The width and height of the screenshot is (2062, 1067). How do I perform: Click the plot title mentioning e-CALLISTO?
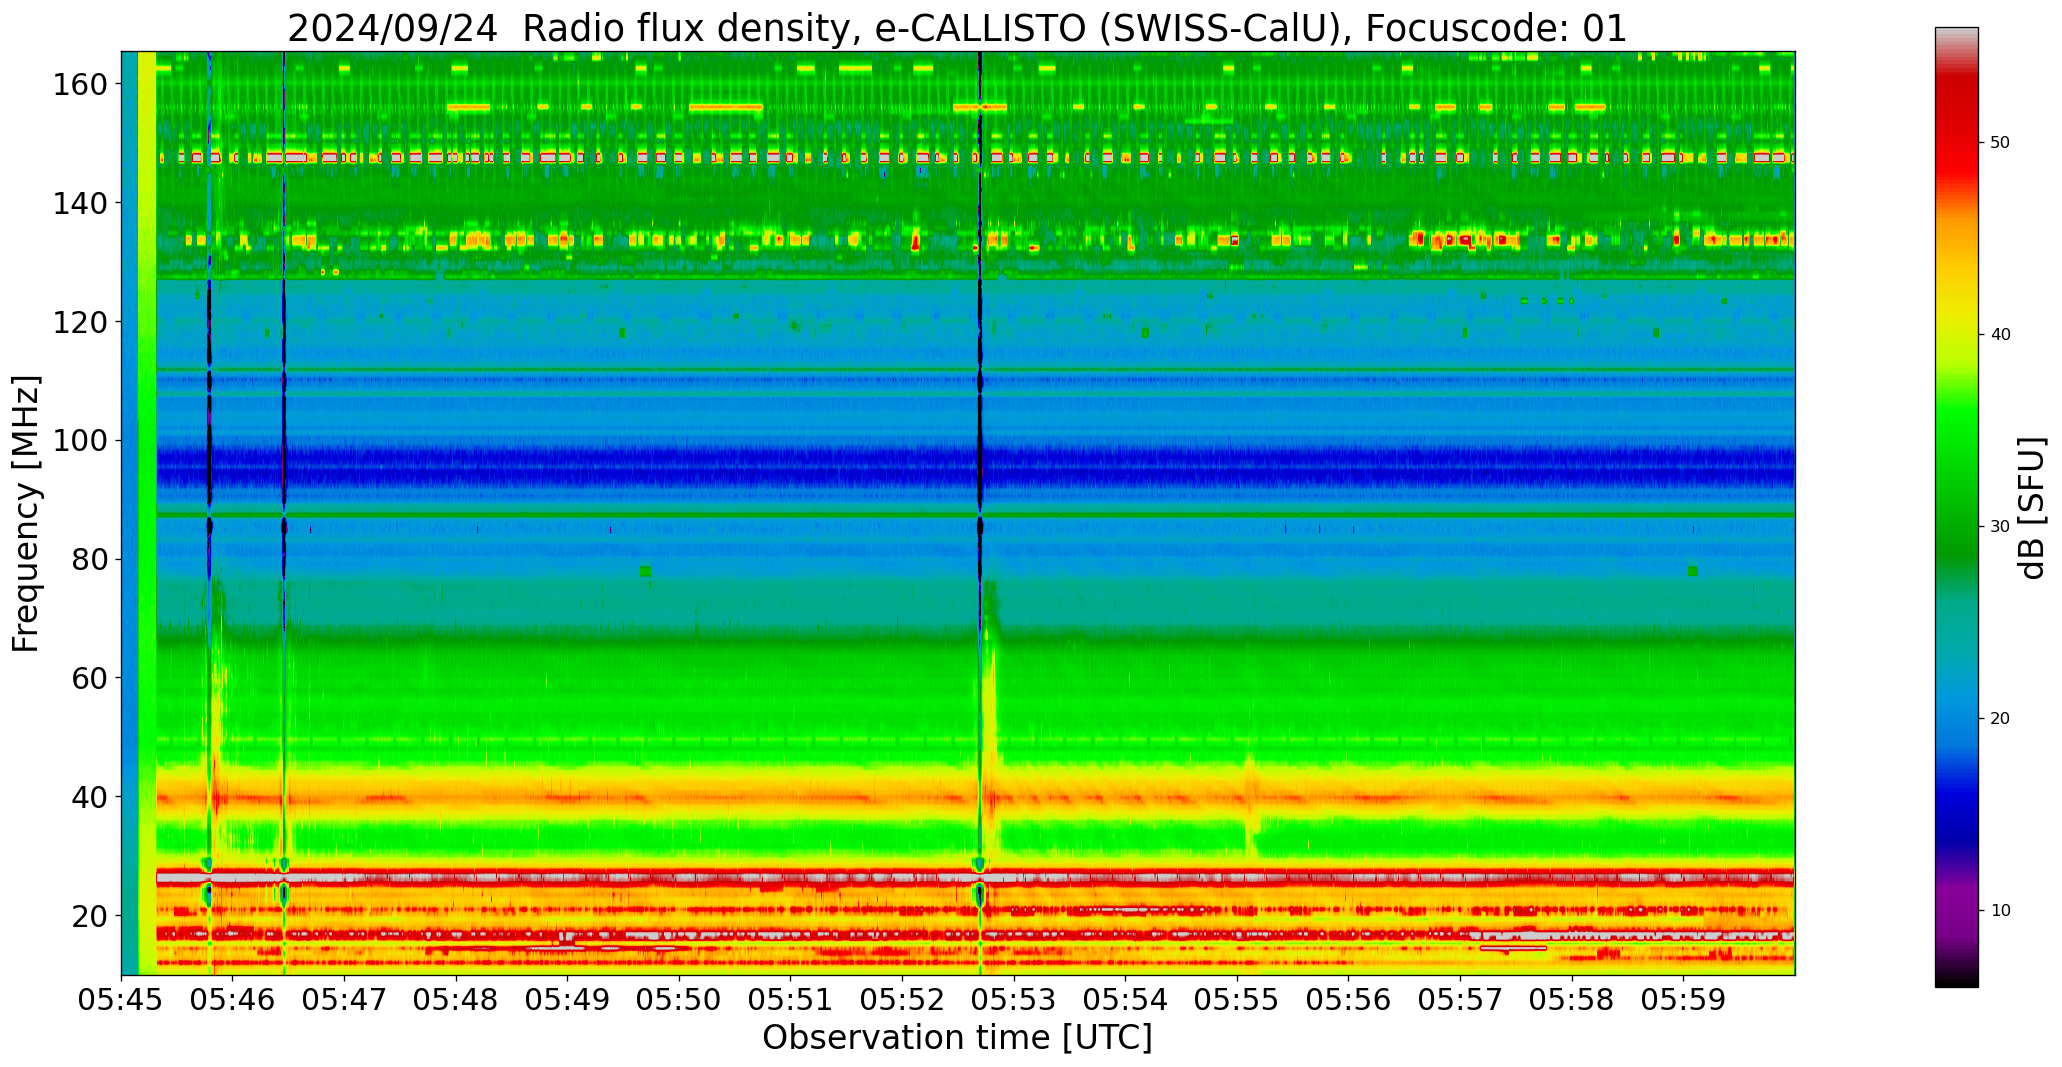coord(957,28)
